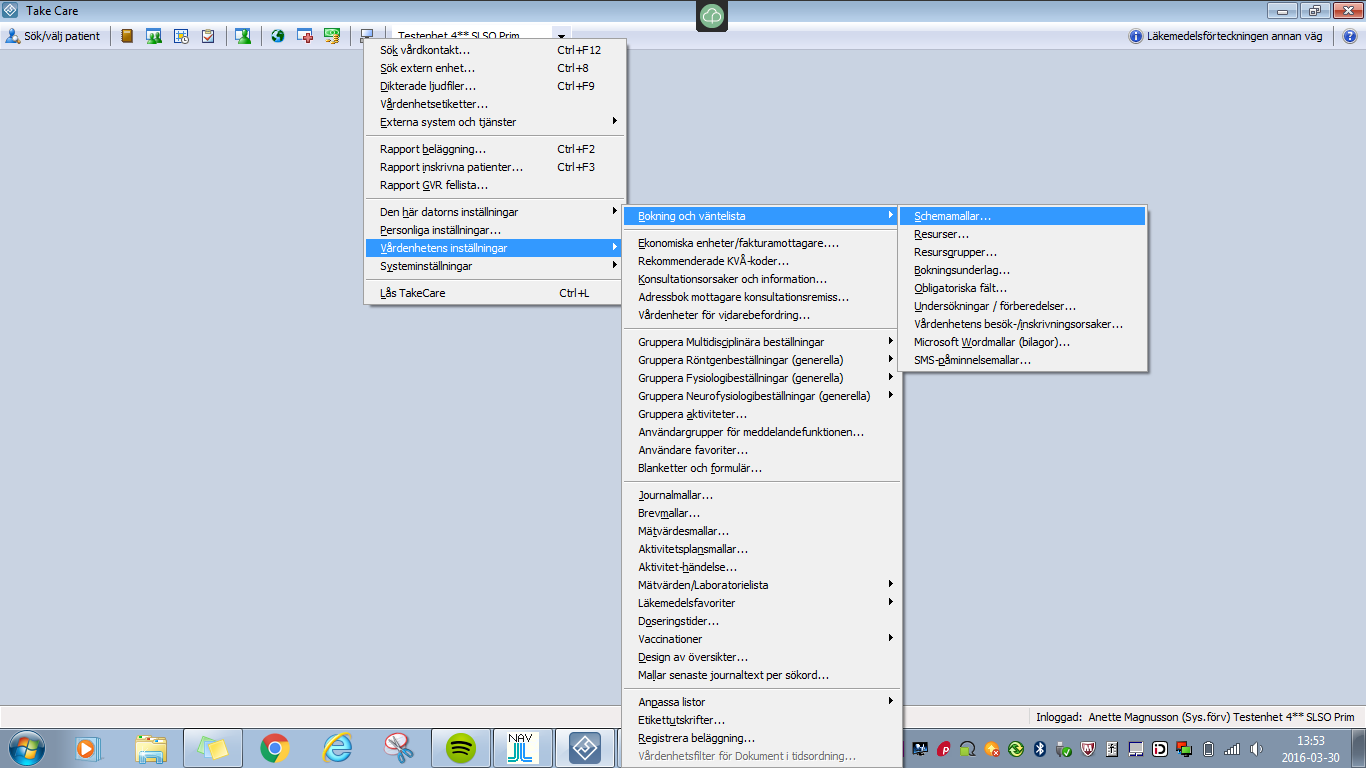The width and height of the screenshot is (1366, 768).
Task: Open Vårdenhetsetiketter... menu item
Action: pos(495,104)
